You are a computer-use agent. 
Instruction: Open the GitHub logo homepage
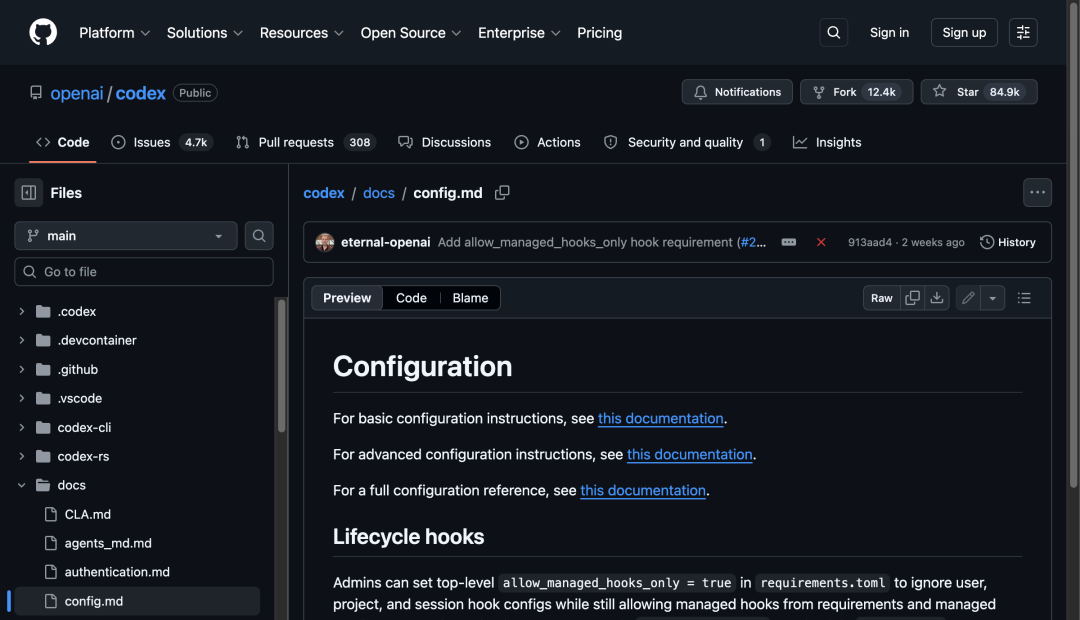point(43,32)
